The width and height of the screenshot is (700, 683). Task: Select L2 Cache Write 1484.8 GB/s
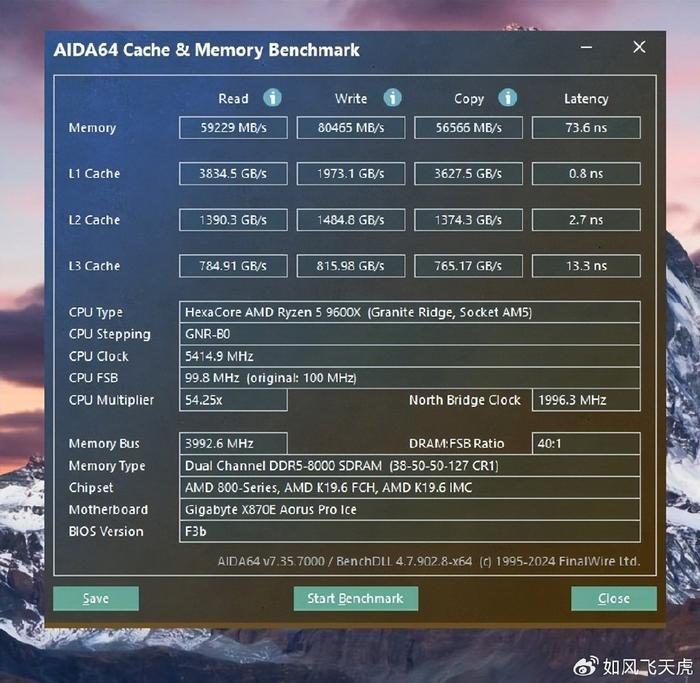pyautogui.click(x=351, y=220)
